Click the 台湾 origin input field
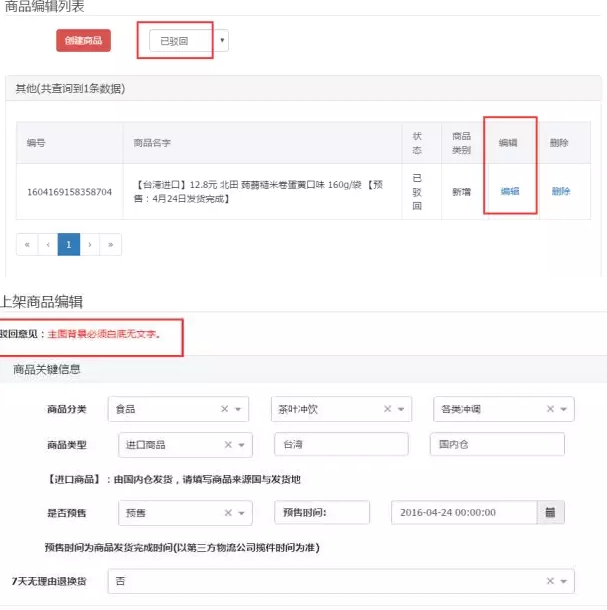The image size is (607, 610). (x=340, y=445)
